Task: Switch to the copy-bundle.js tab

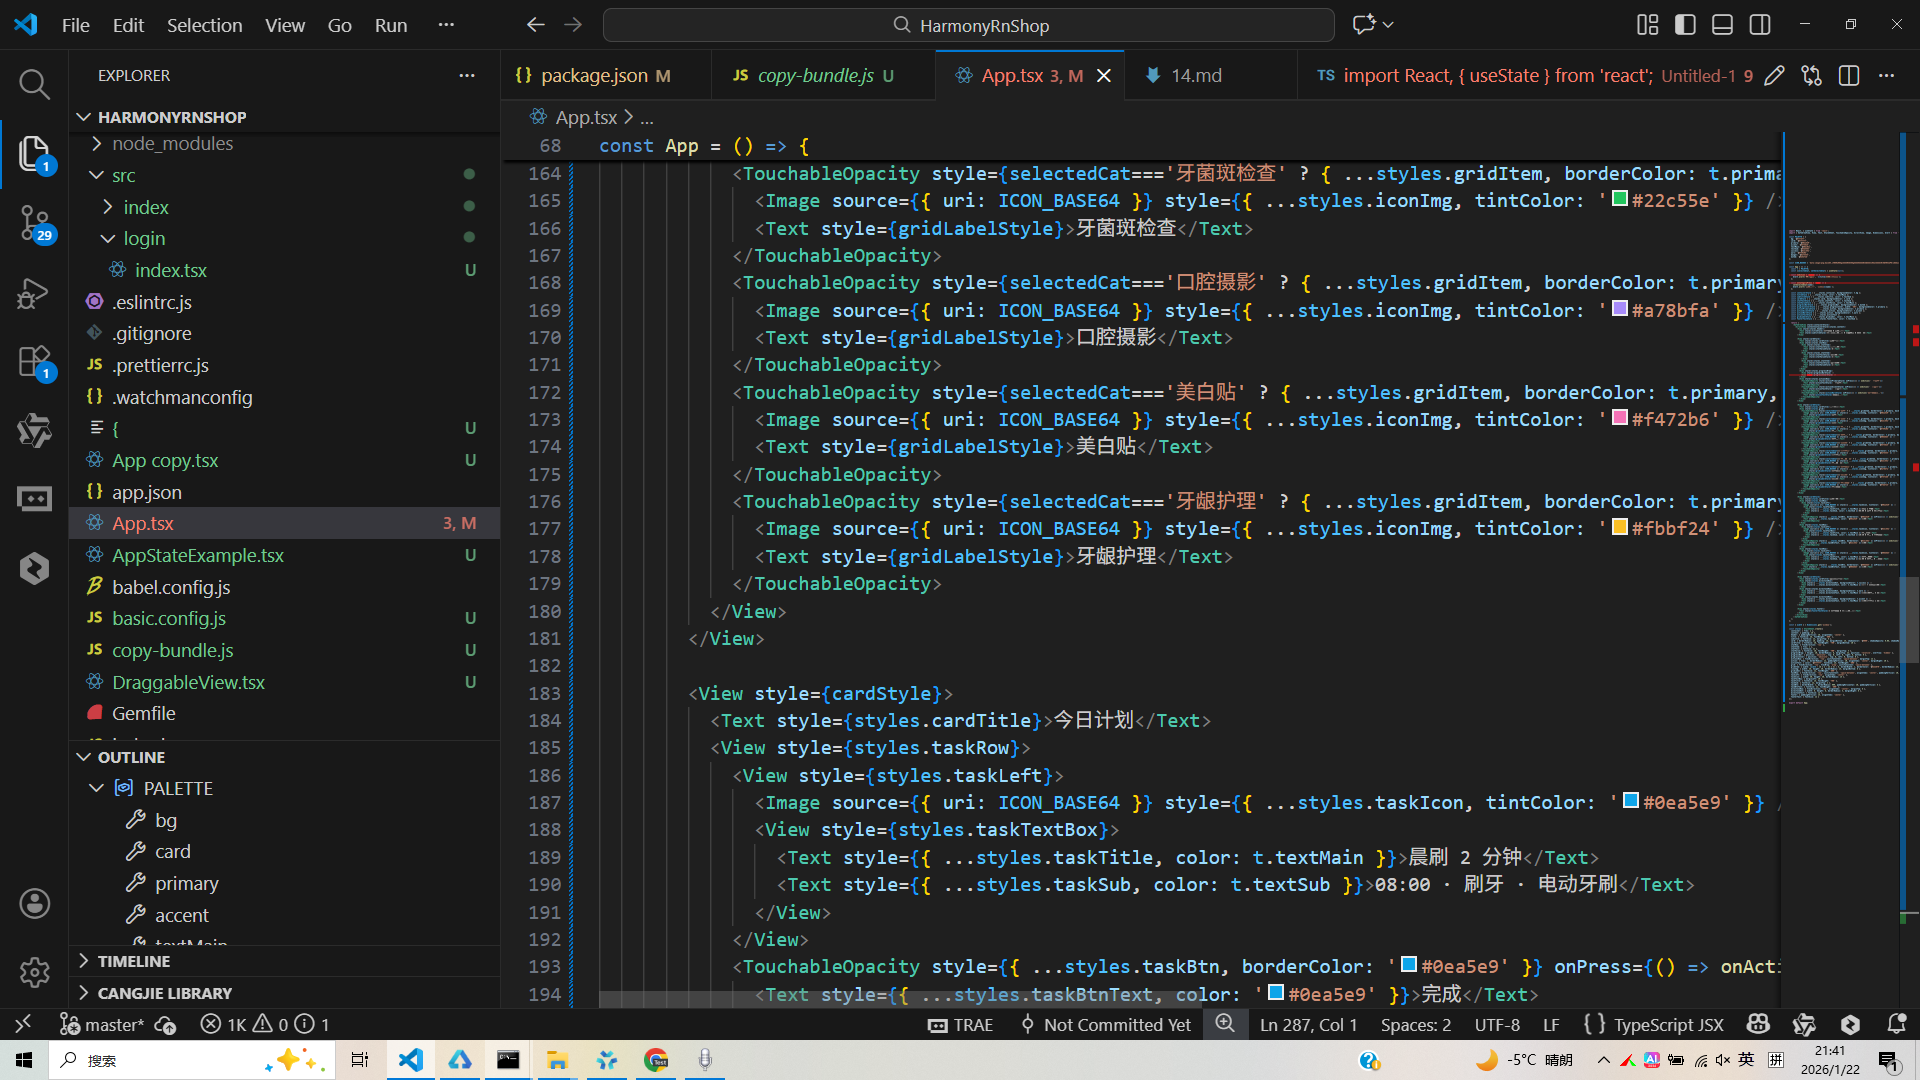Action: 815,76
